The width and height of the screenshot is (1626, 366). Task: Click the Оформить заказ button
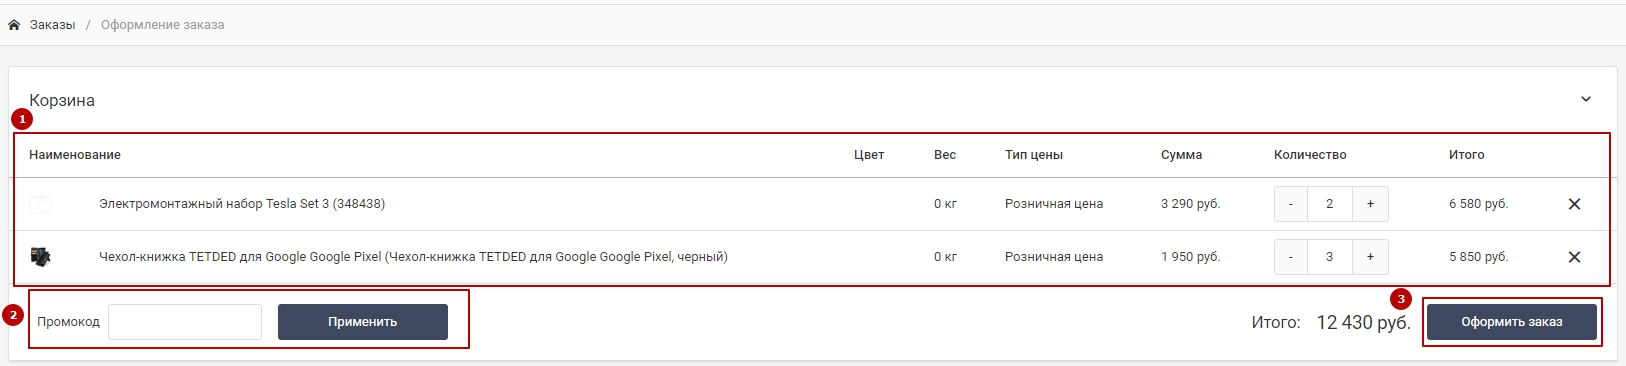point(1512,322)
